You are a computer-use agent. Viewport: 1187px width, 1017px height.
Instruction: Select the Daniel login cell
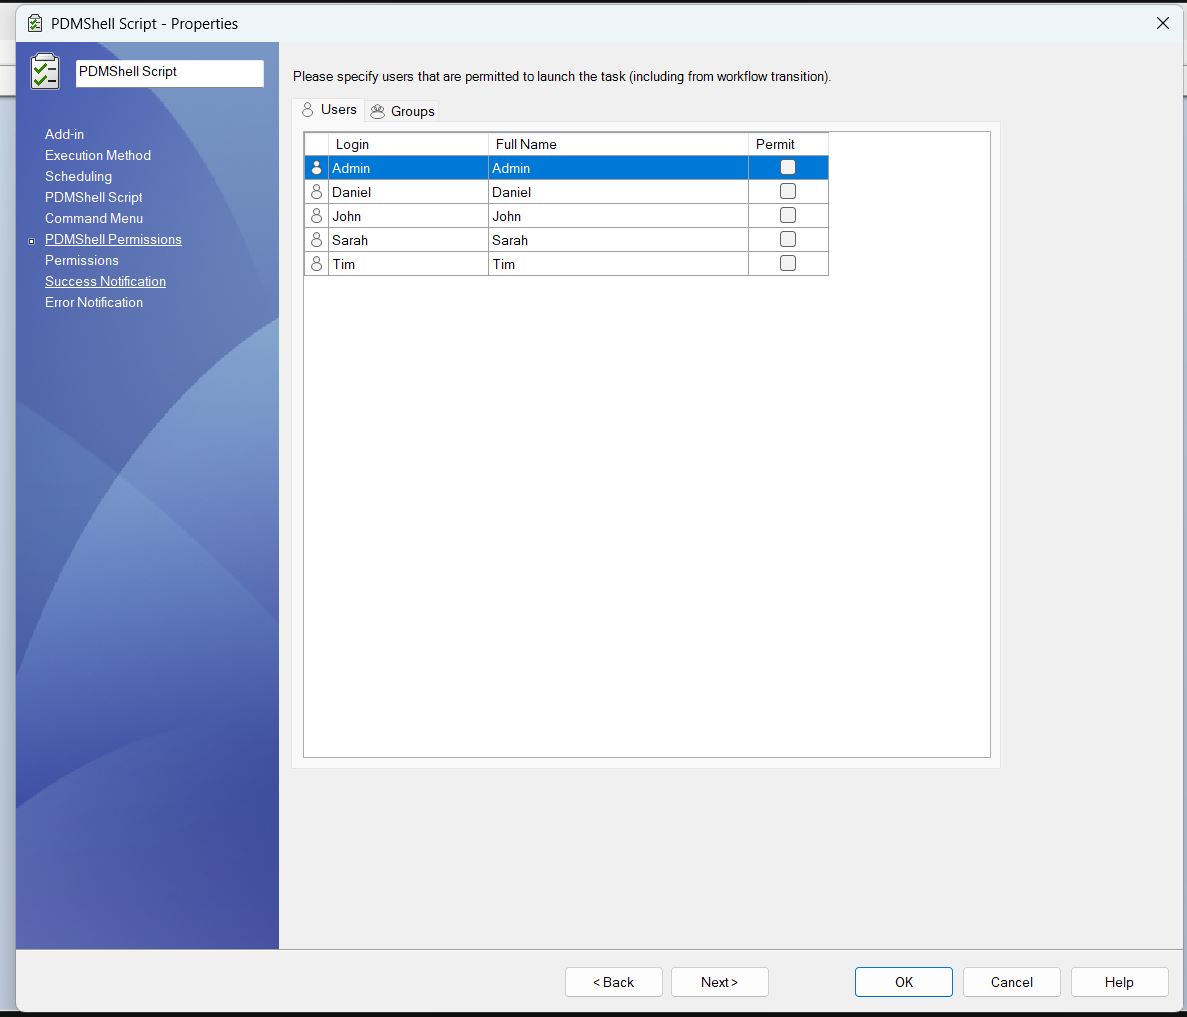click(408, 192)
